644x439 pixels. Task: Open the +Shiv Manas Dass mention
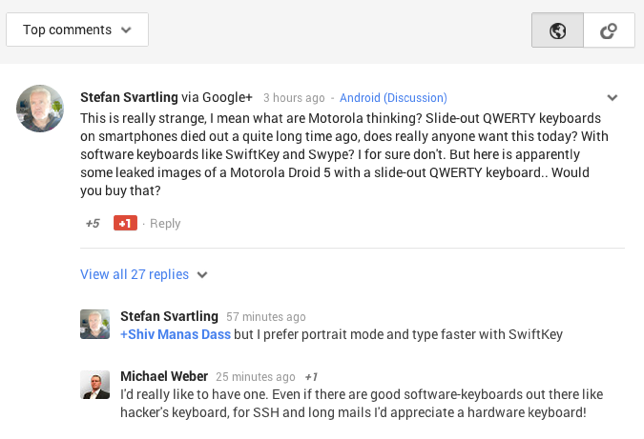(175, 334)
